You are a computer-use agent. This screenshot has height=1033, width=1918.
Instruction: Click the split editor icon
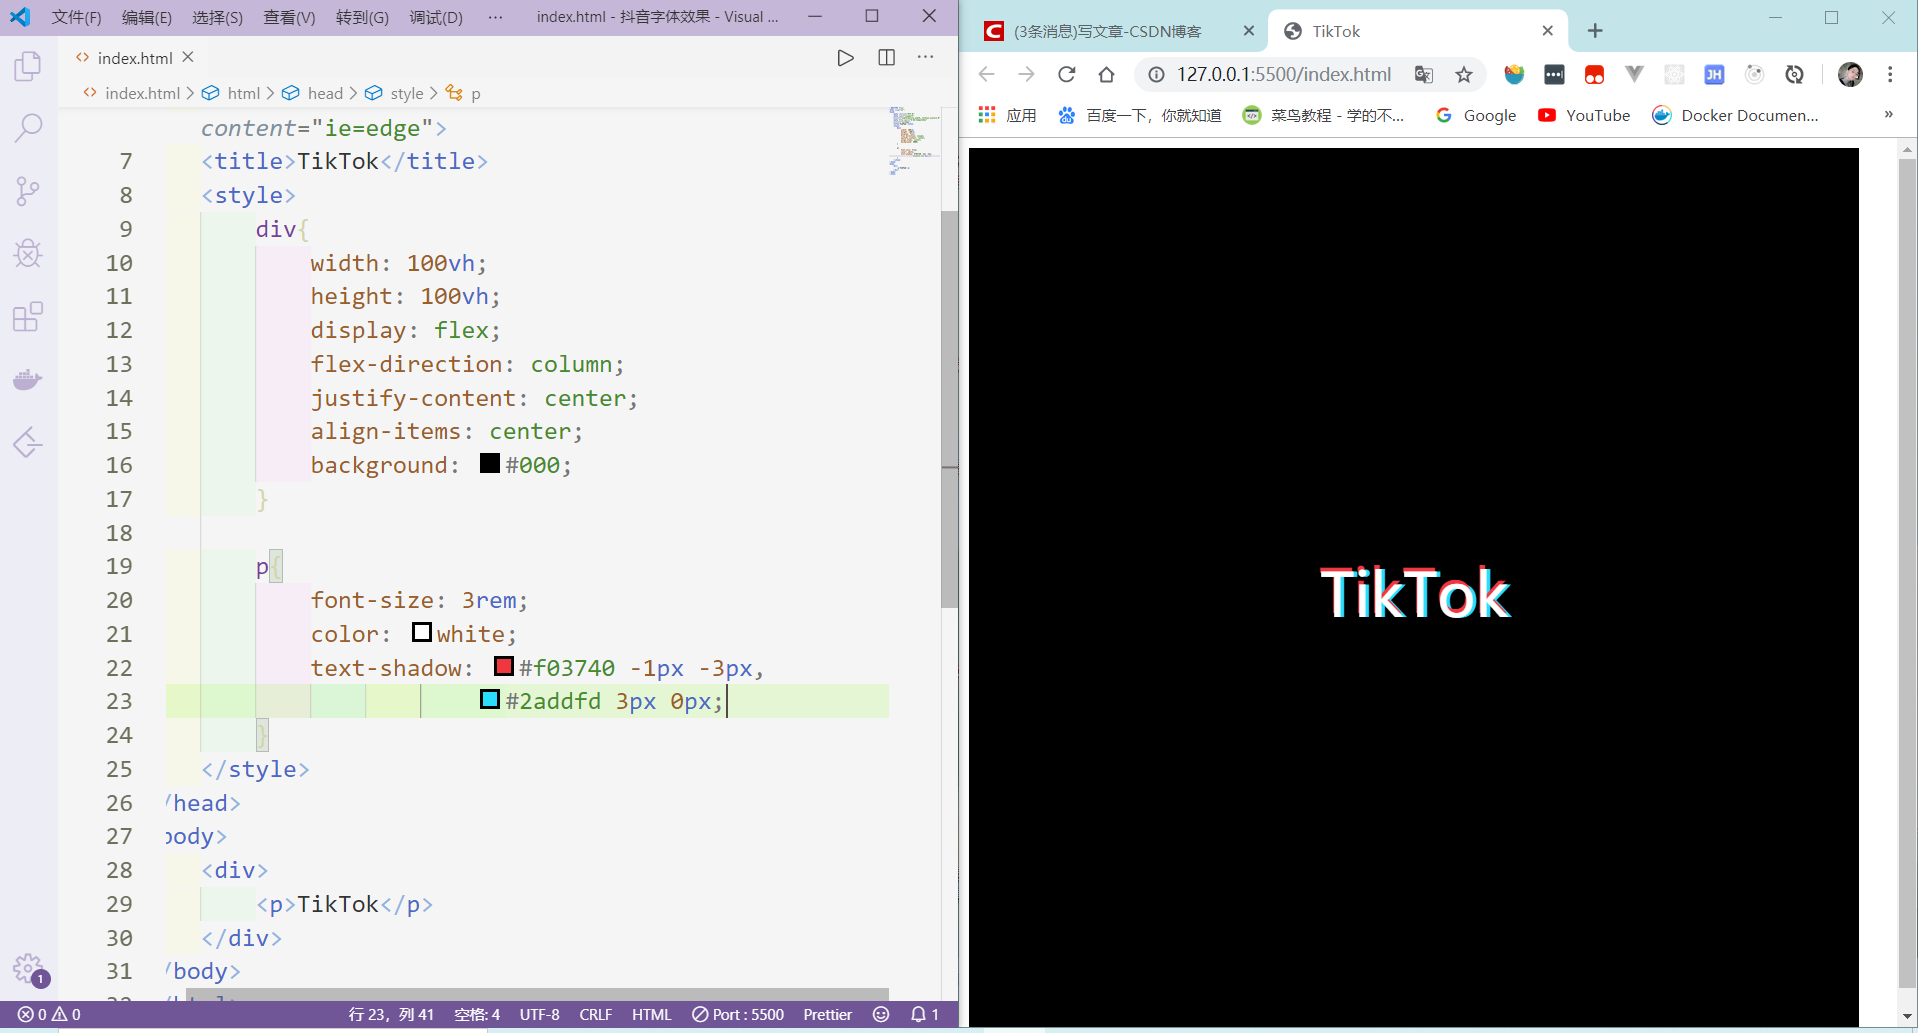[x=886, y=58]
